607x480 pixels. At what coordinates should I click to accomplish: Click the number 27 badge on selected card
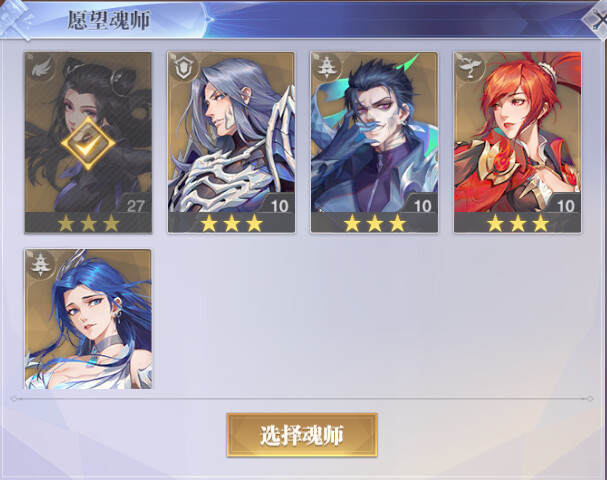[x=135, y=206]
